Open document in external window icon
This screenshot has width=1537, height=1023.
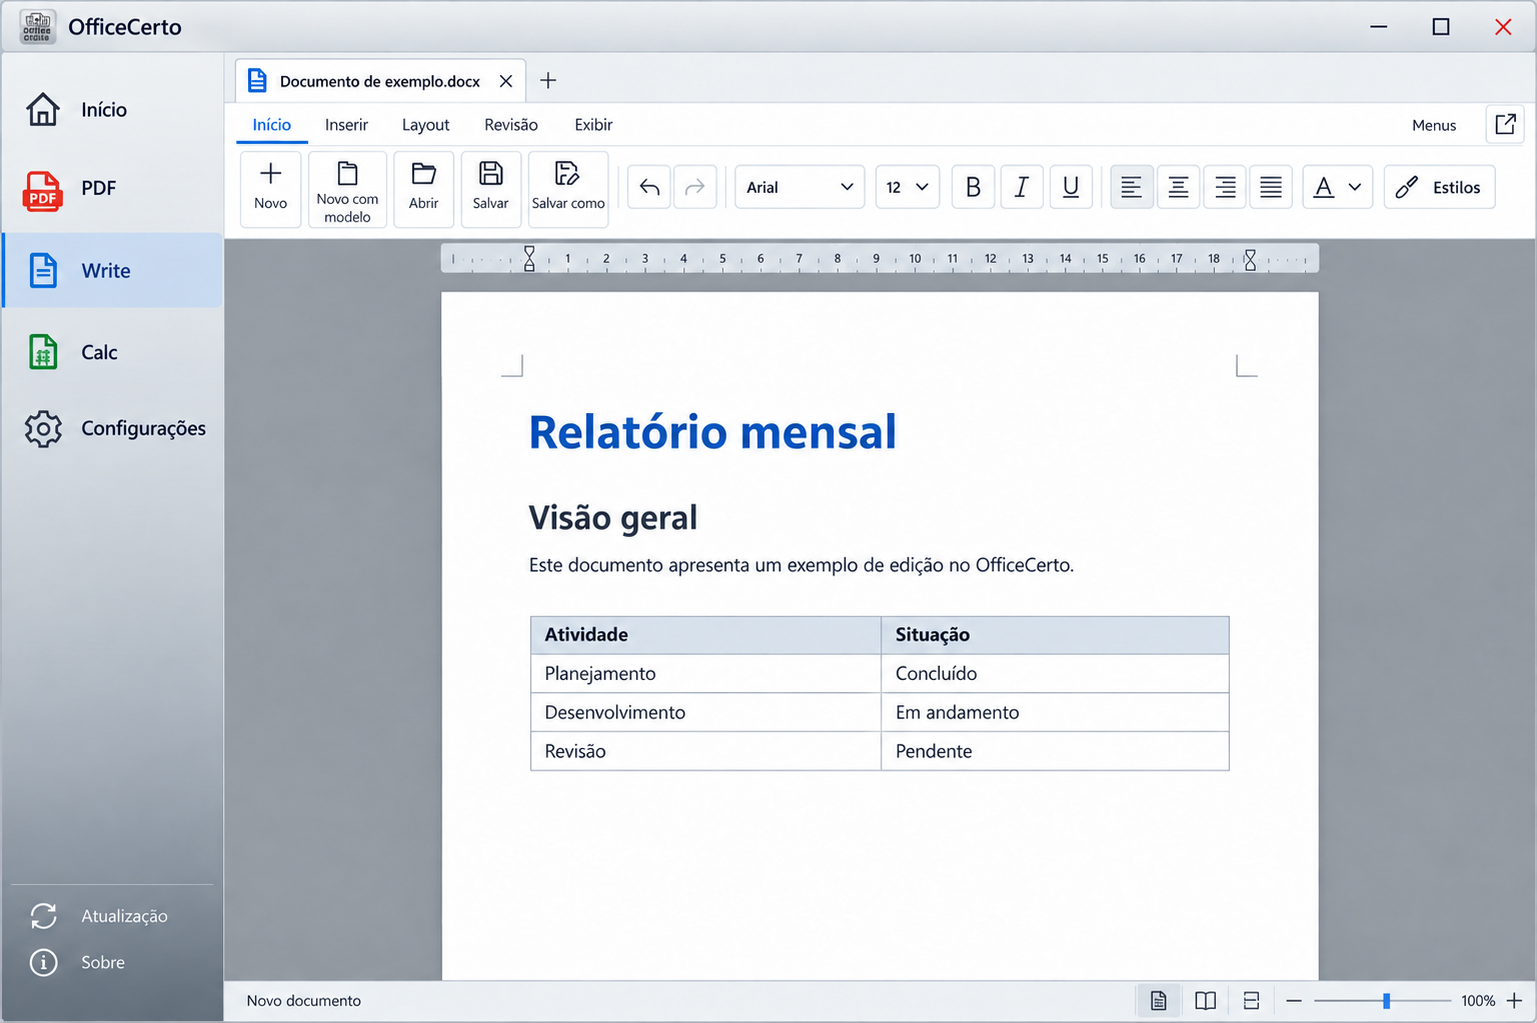pos(1505,124)
